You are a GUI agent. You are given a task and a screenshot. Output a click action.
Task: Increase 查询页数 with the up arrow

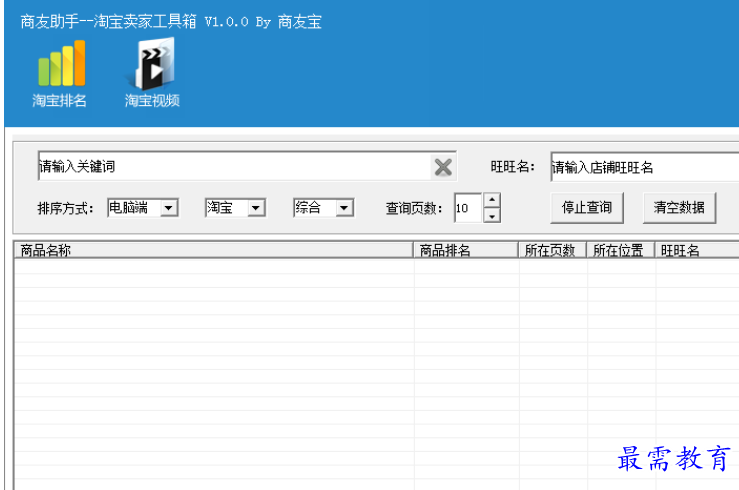tap(492, 200)
